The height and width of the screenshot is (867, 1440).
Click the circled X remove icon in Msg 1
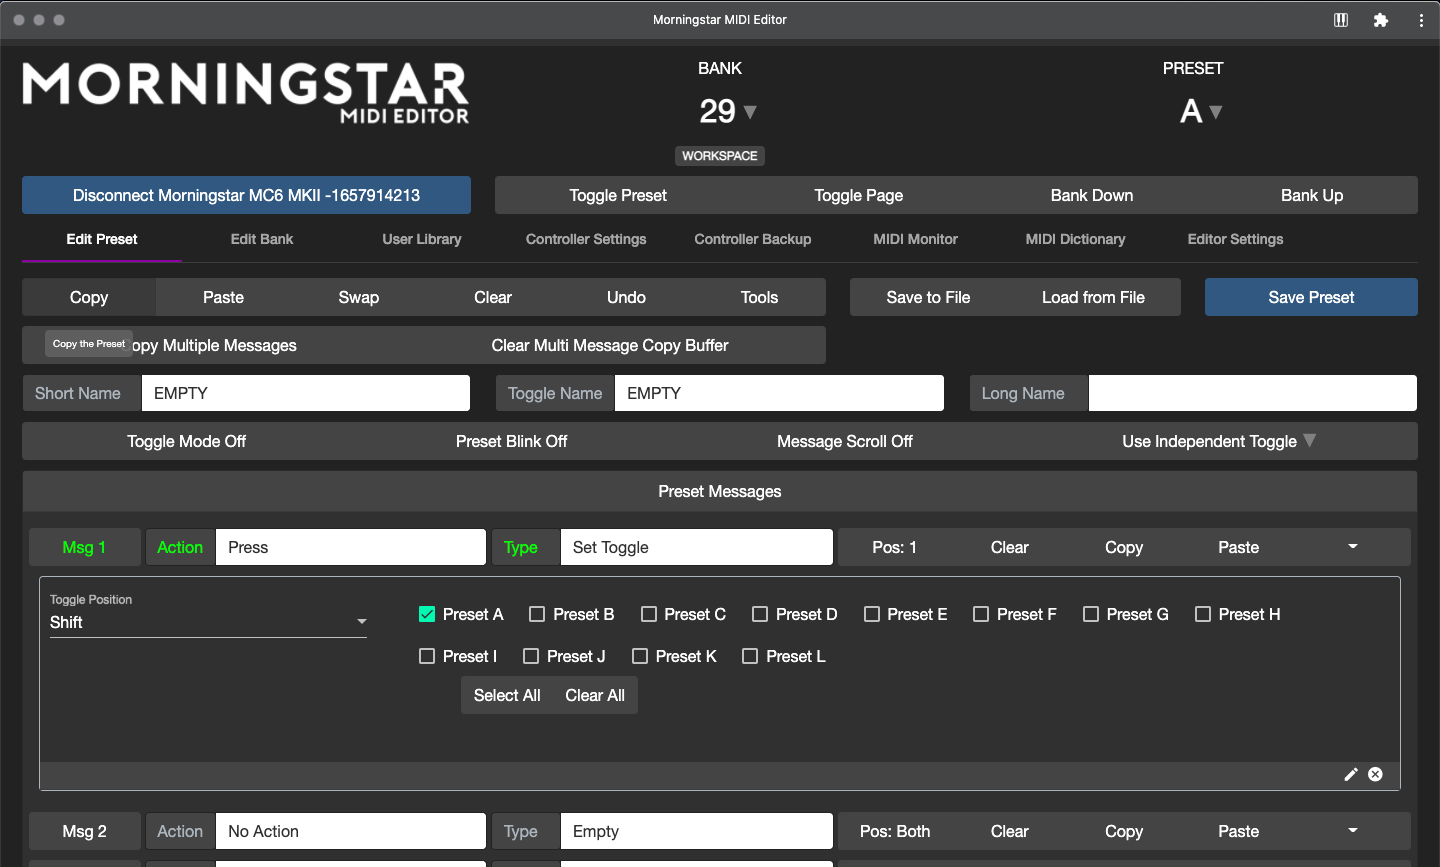point(1376,774)
